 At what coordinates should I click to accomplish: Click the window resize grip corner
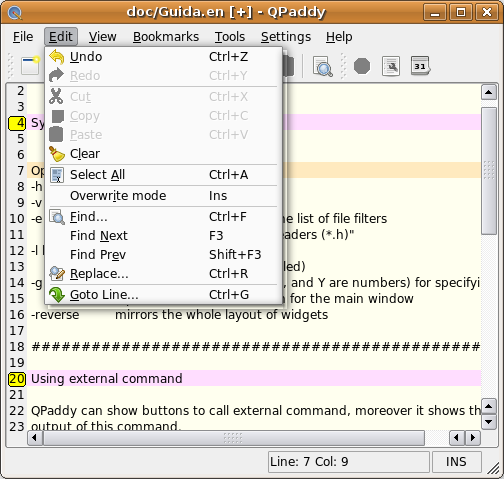click(x=493, y=468)
